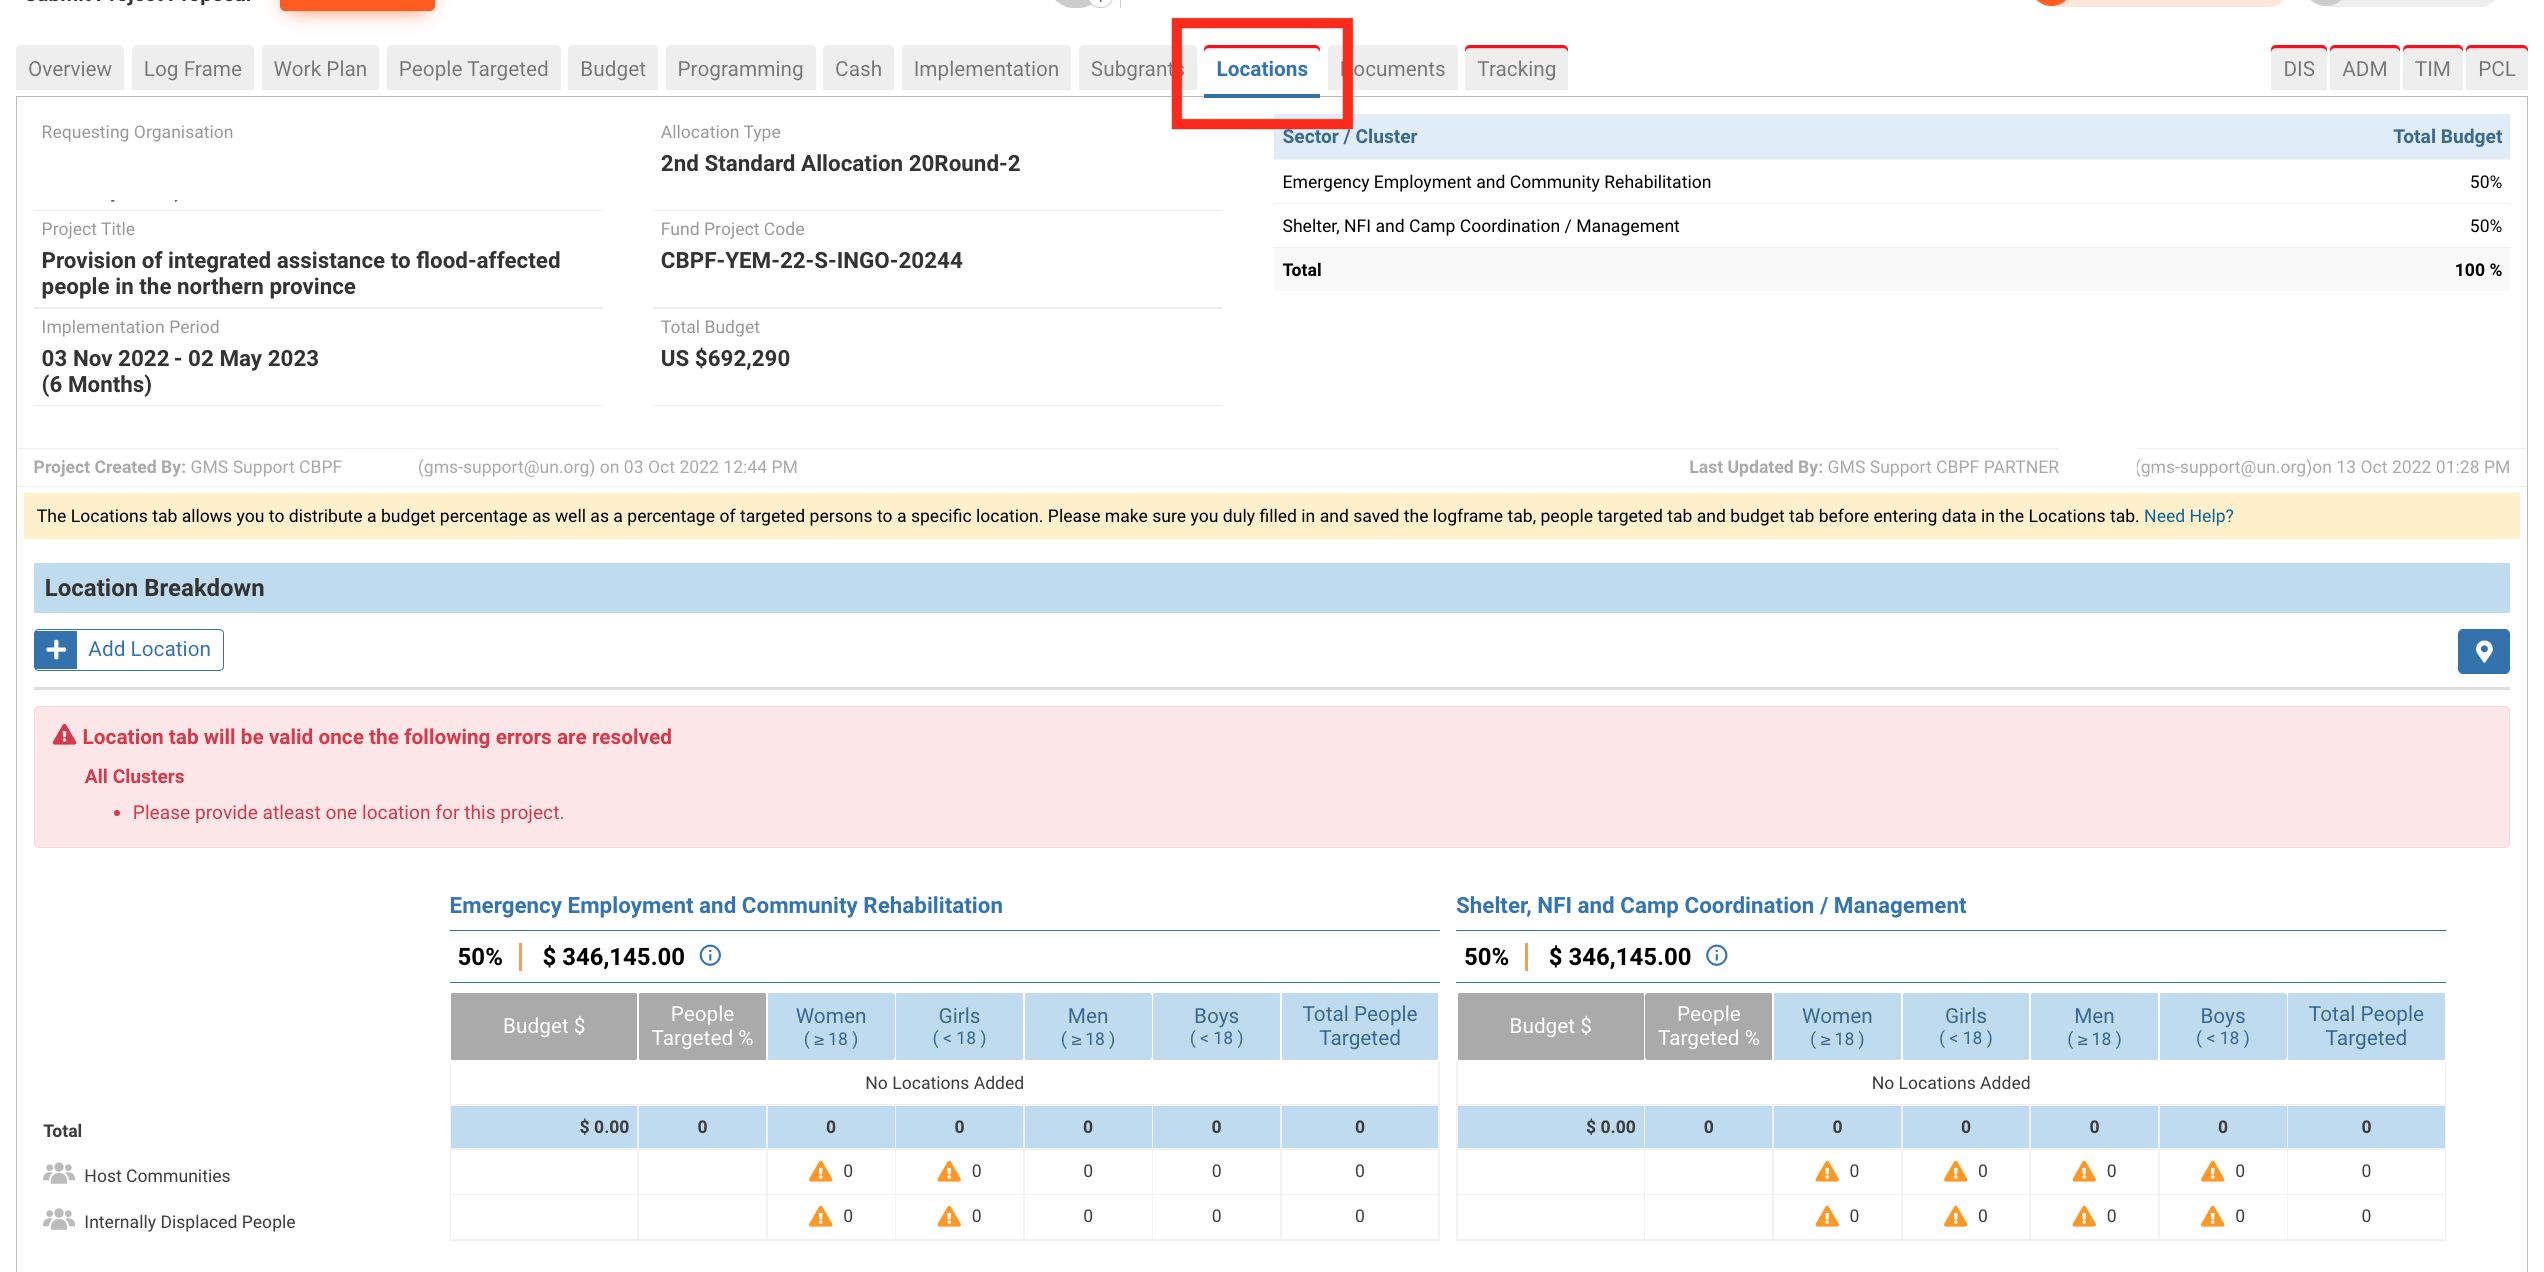
Task: Click Emergency Employment Internally Displaced Girls warning icon
Action: pos(949,1216)
